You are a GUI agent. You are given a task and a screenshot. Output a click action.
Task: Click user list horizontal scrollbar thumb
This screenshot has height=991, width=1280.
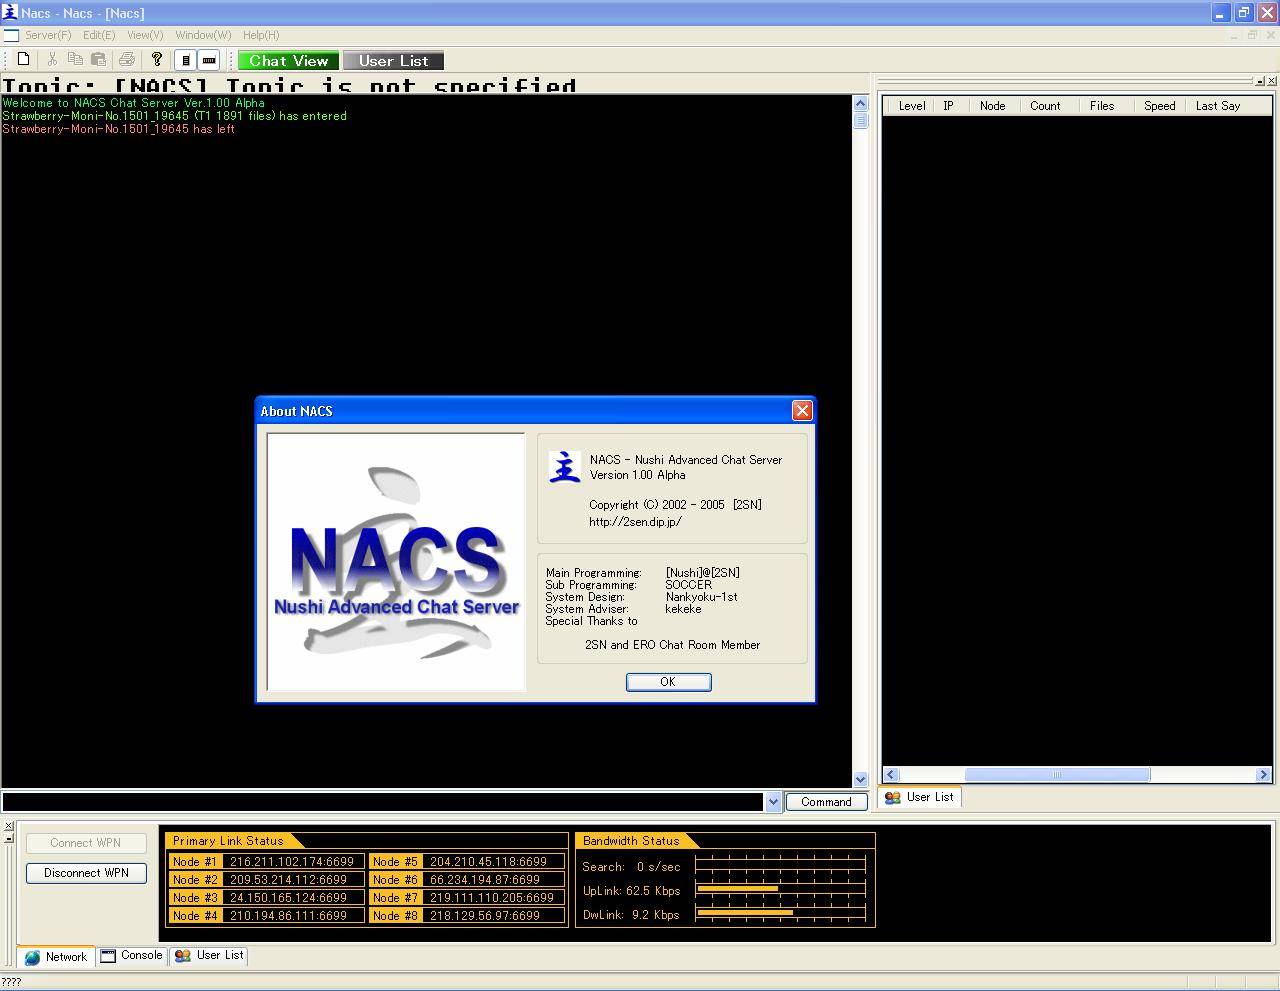1057,775
